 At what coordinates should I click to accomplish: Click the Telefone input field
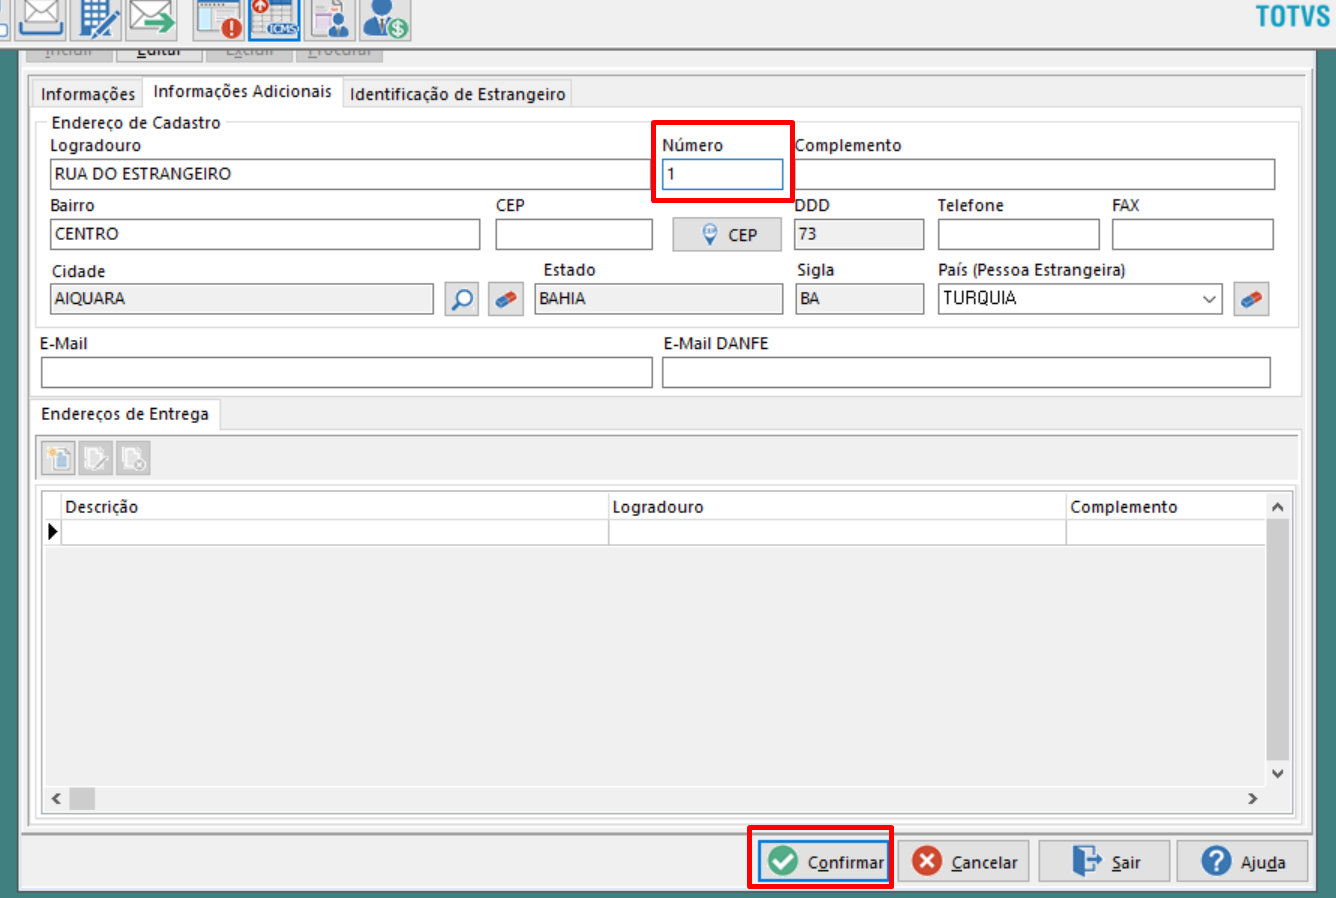1018,234
